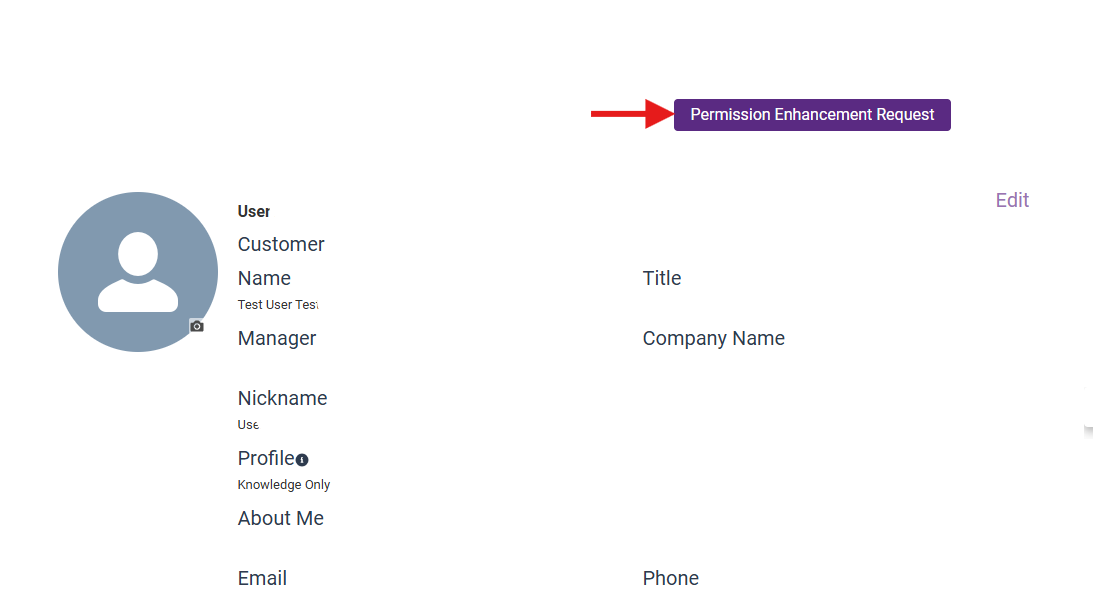Select the Knowledge Only profile value
This screenshot has width=1093, height=592.
pos(283,484)
